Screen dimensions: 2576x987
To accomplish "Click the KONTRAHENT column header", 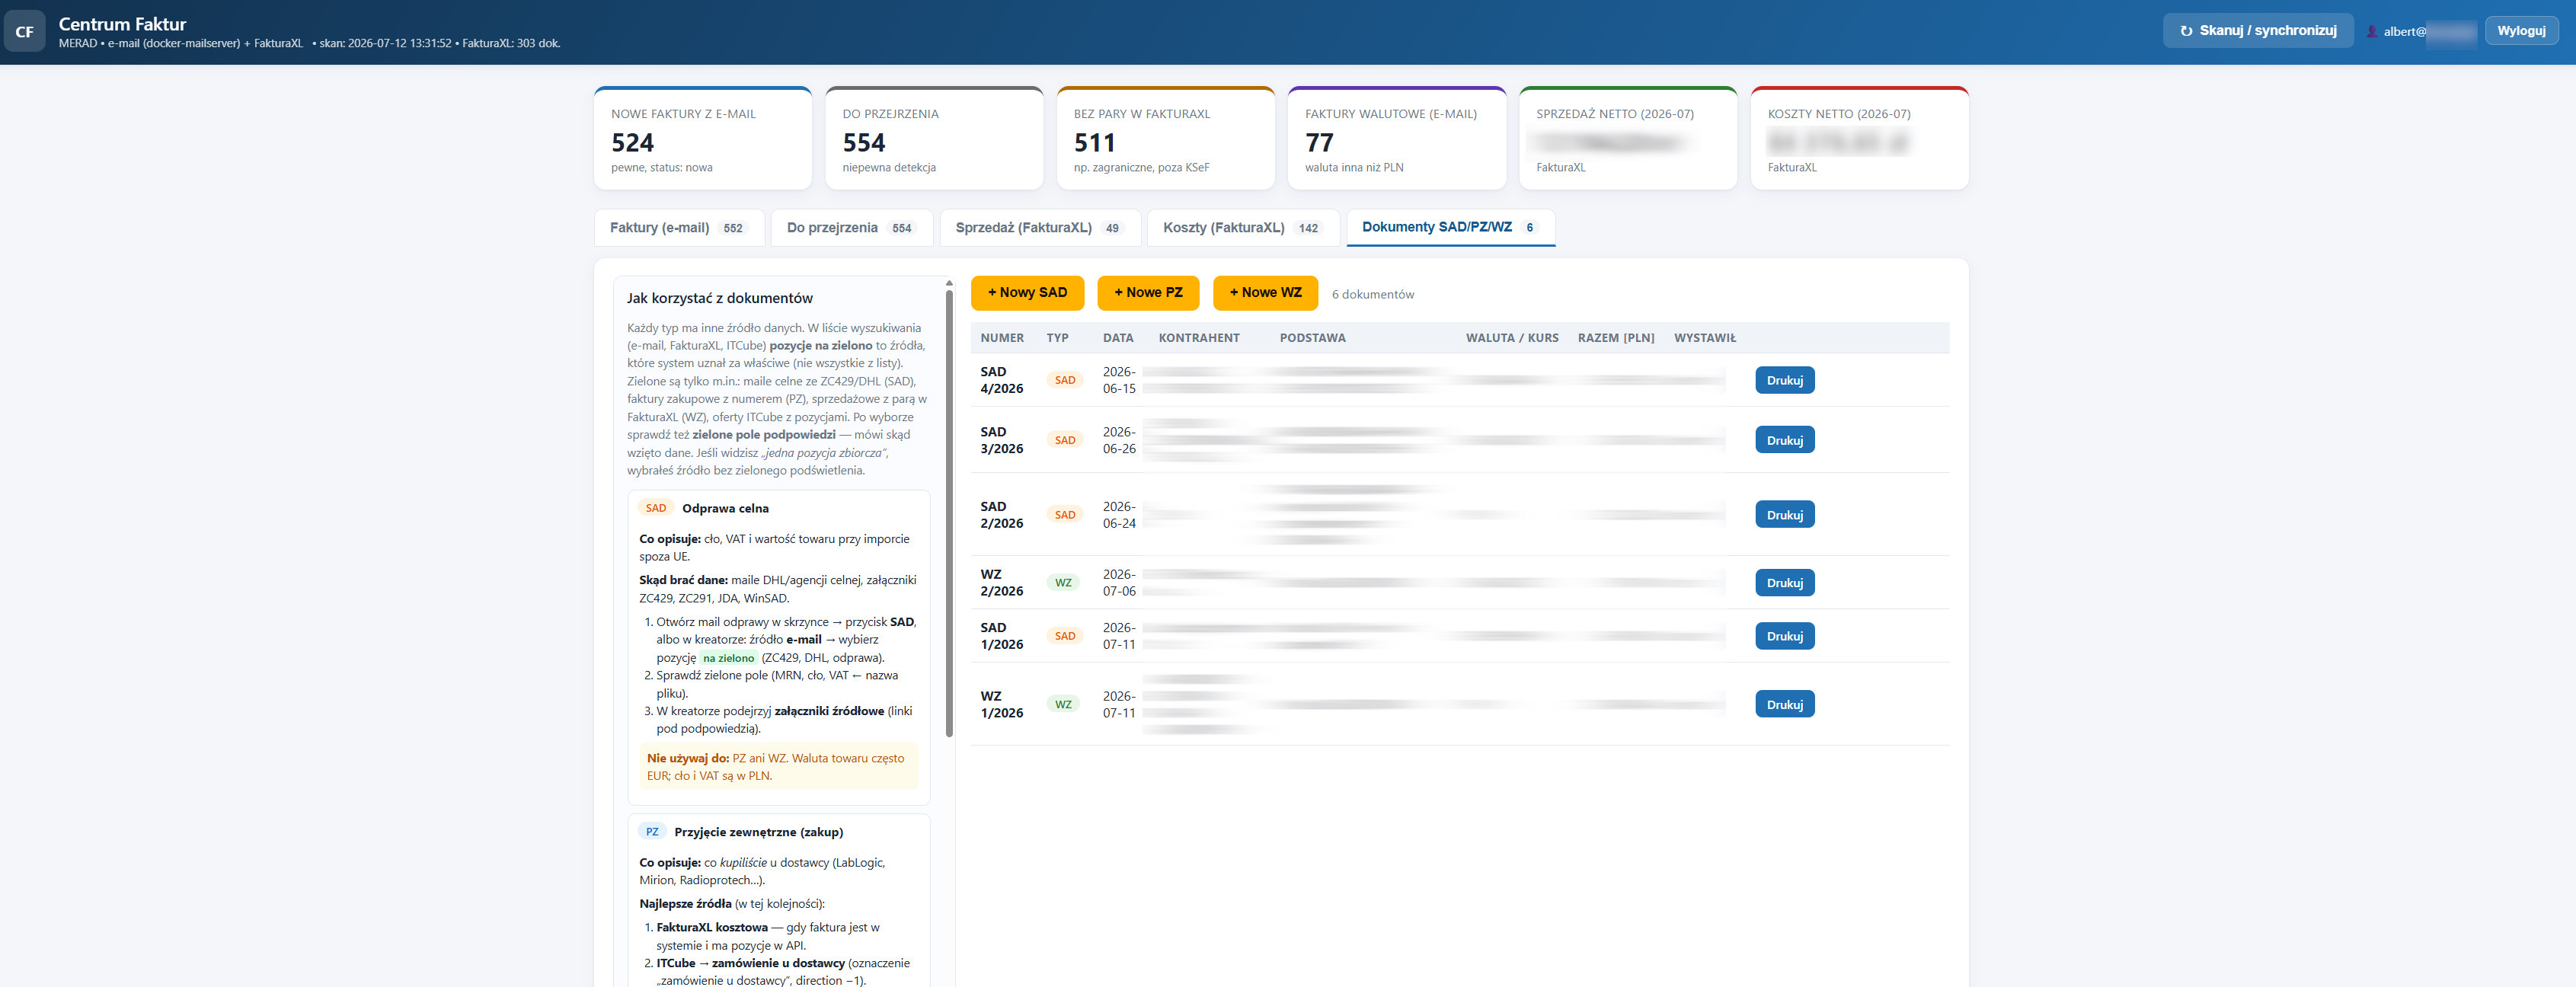I will click(1199, 338).
